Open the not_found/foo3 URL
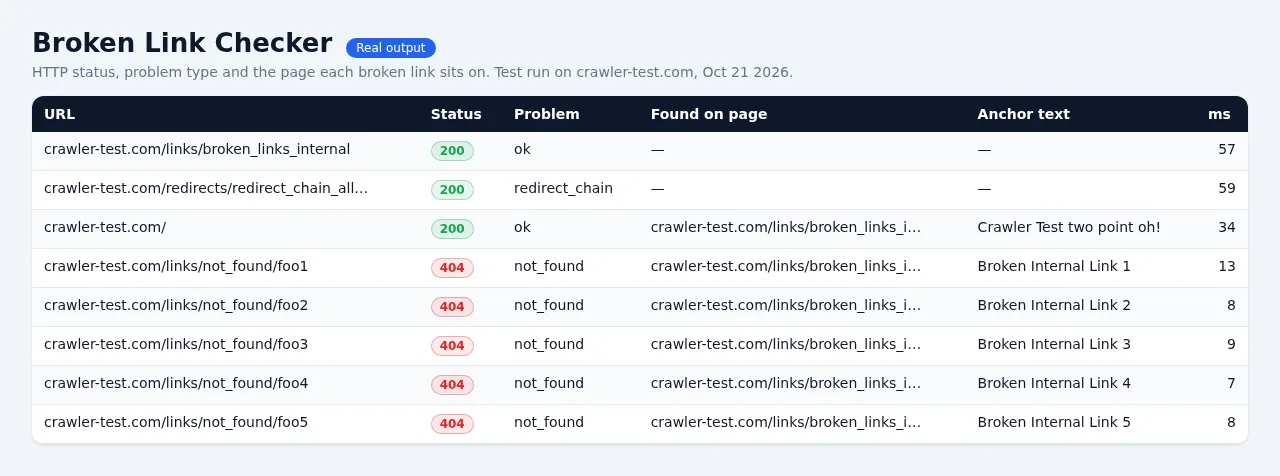Image resolution: width=1280 pixels, height=476 pixels. (176, 344)
